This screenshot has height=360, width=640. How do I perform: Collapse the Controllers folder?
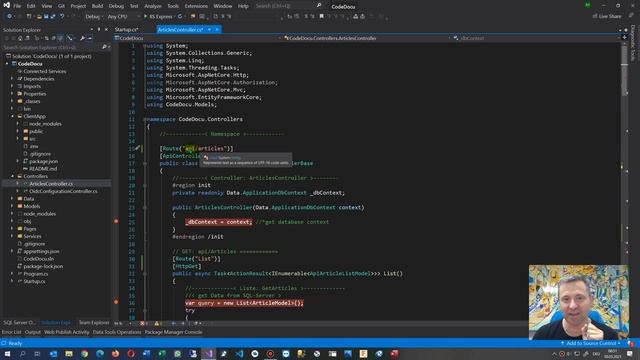(x=12, y=176)
